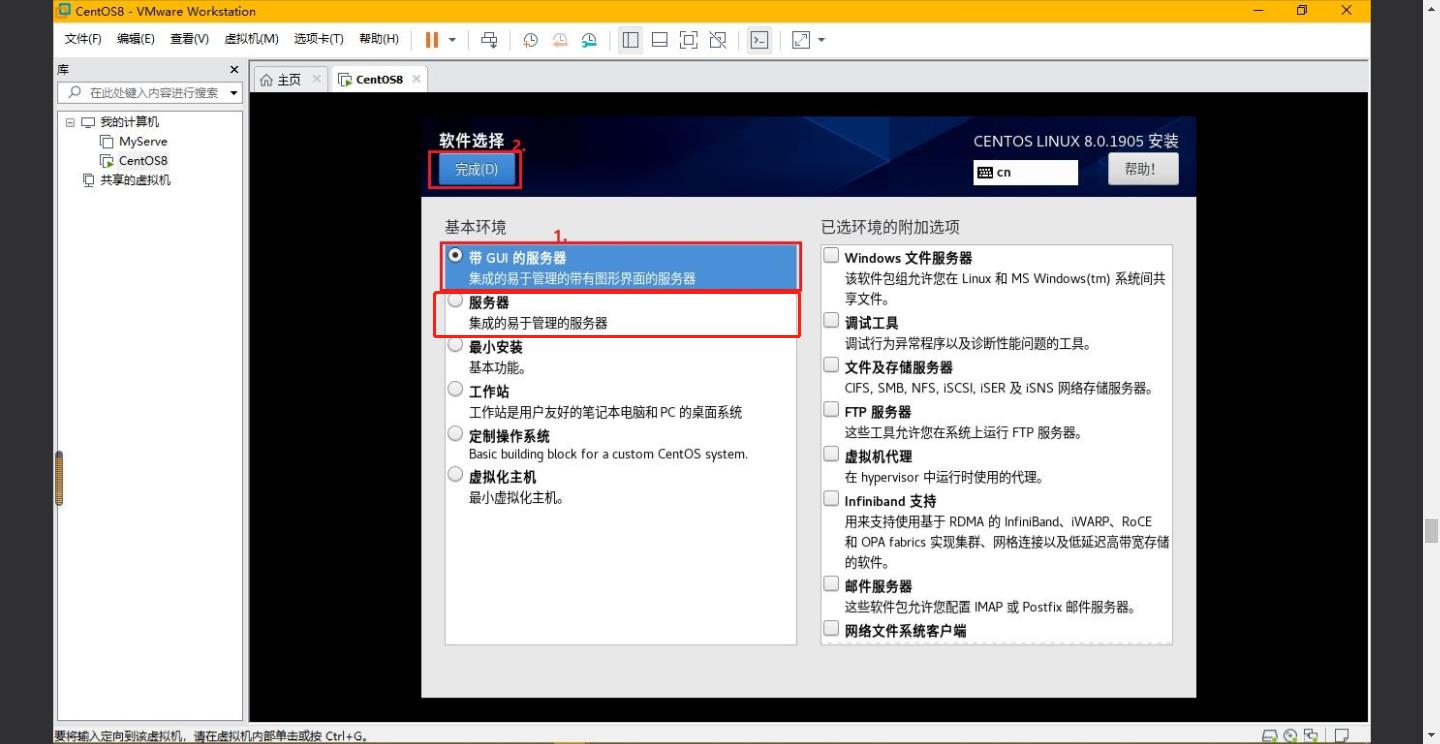Select the 工作站 radio button
Image resolution: width=1440 pixels, height=744 pixels.
click(x=456, y=389)
